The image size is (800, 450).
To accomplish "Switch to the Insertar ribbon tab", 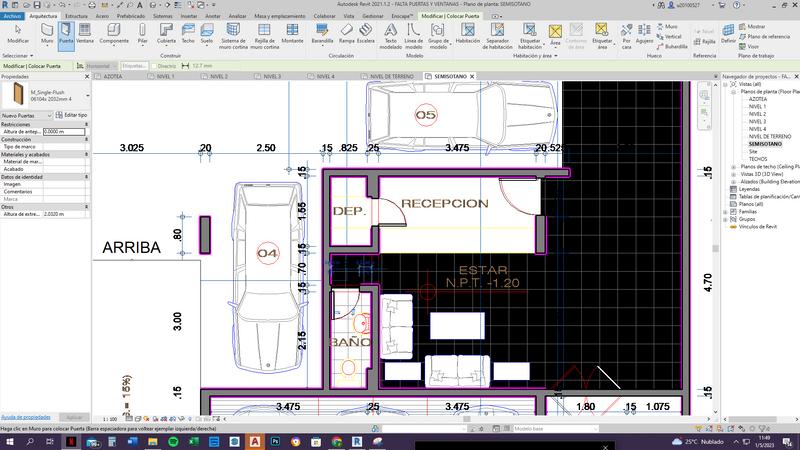I will pos(189,16).
